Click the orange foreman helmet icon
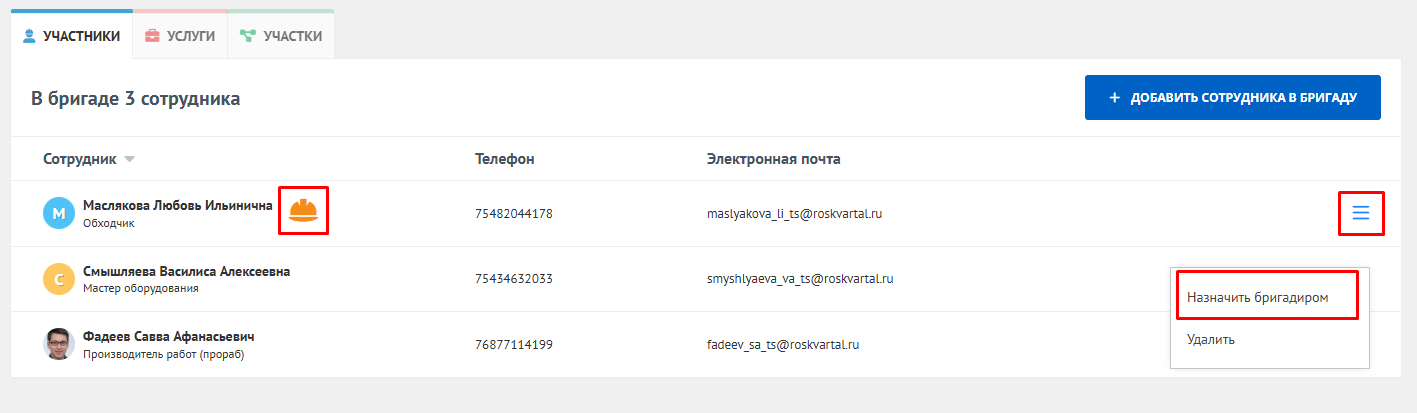Image resolution: width=1417 pixels, height=413 pixels. tap(303, 210)
